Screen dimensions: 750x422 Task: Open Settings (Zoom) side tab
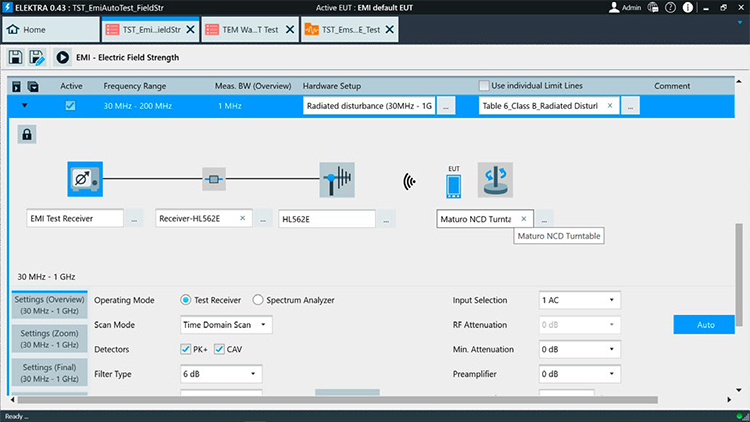(x=49, y=339)
